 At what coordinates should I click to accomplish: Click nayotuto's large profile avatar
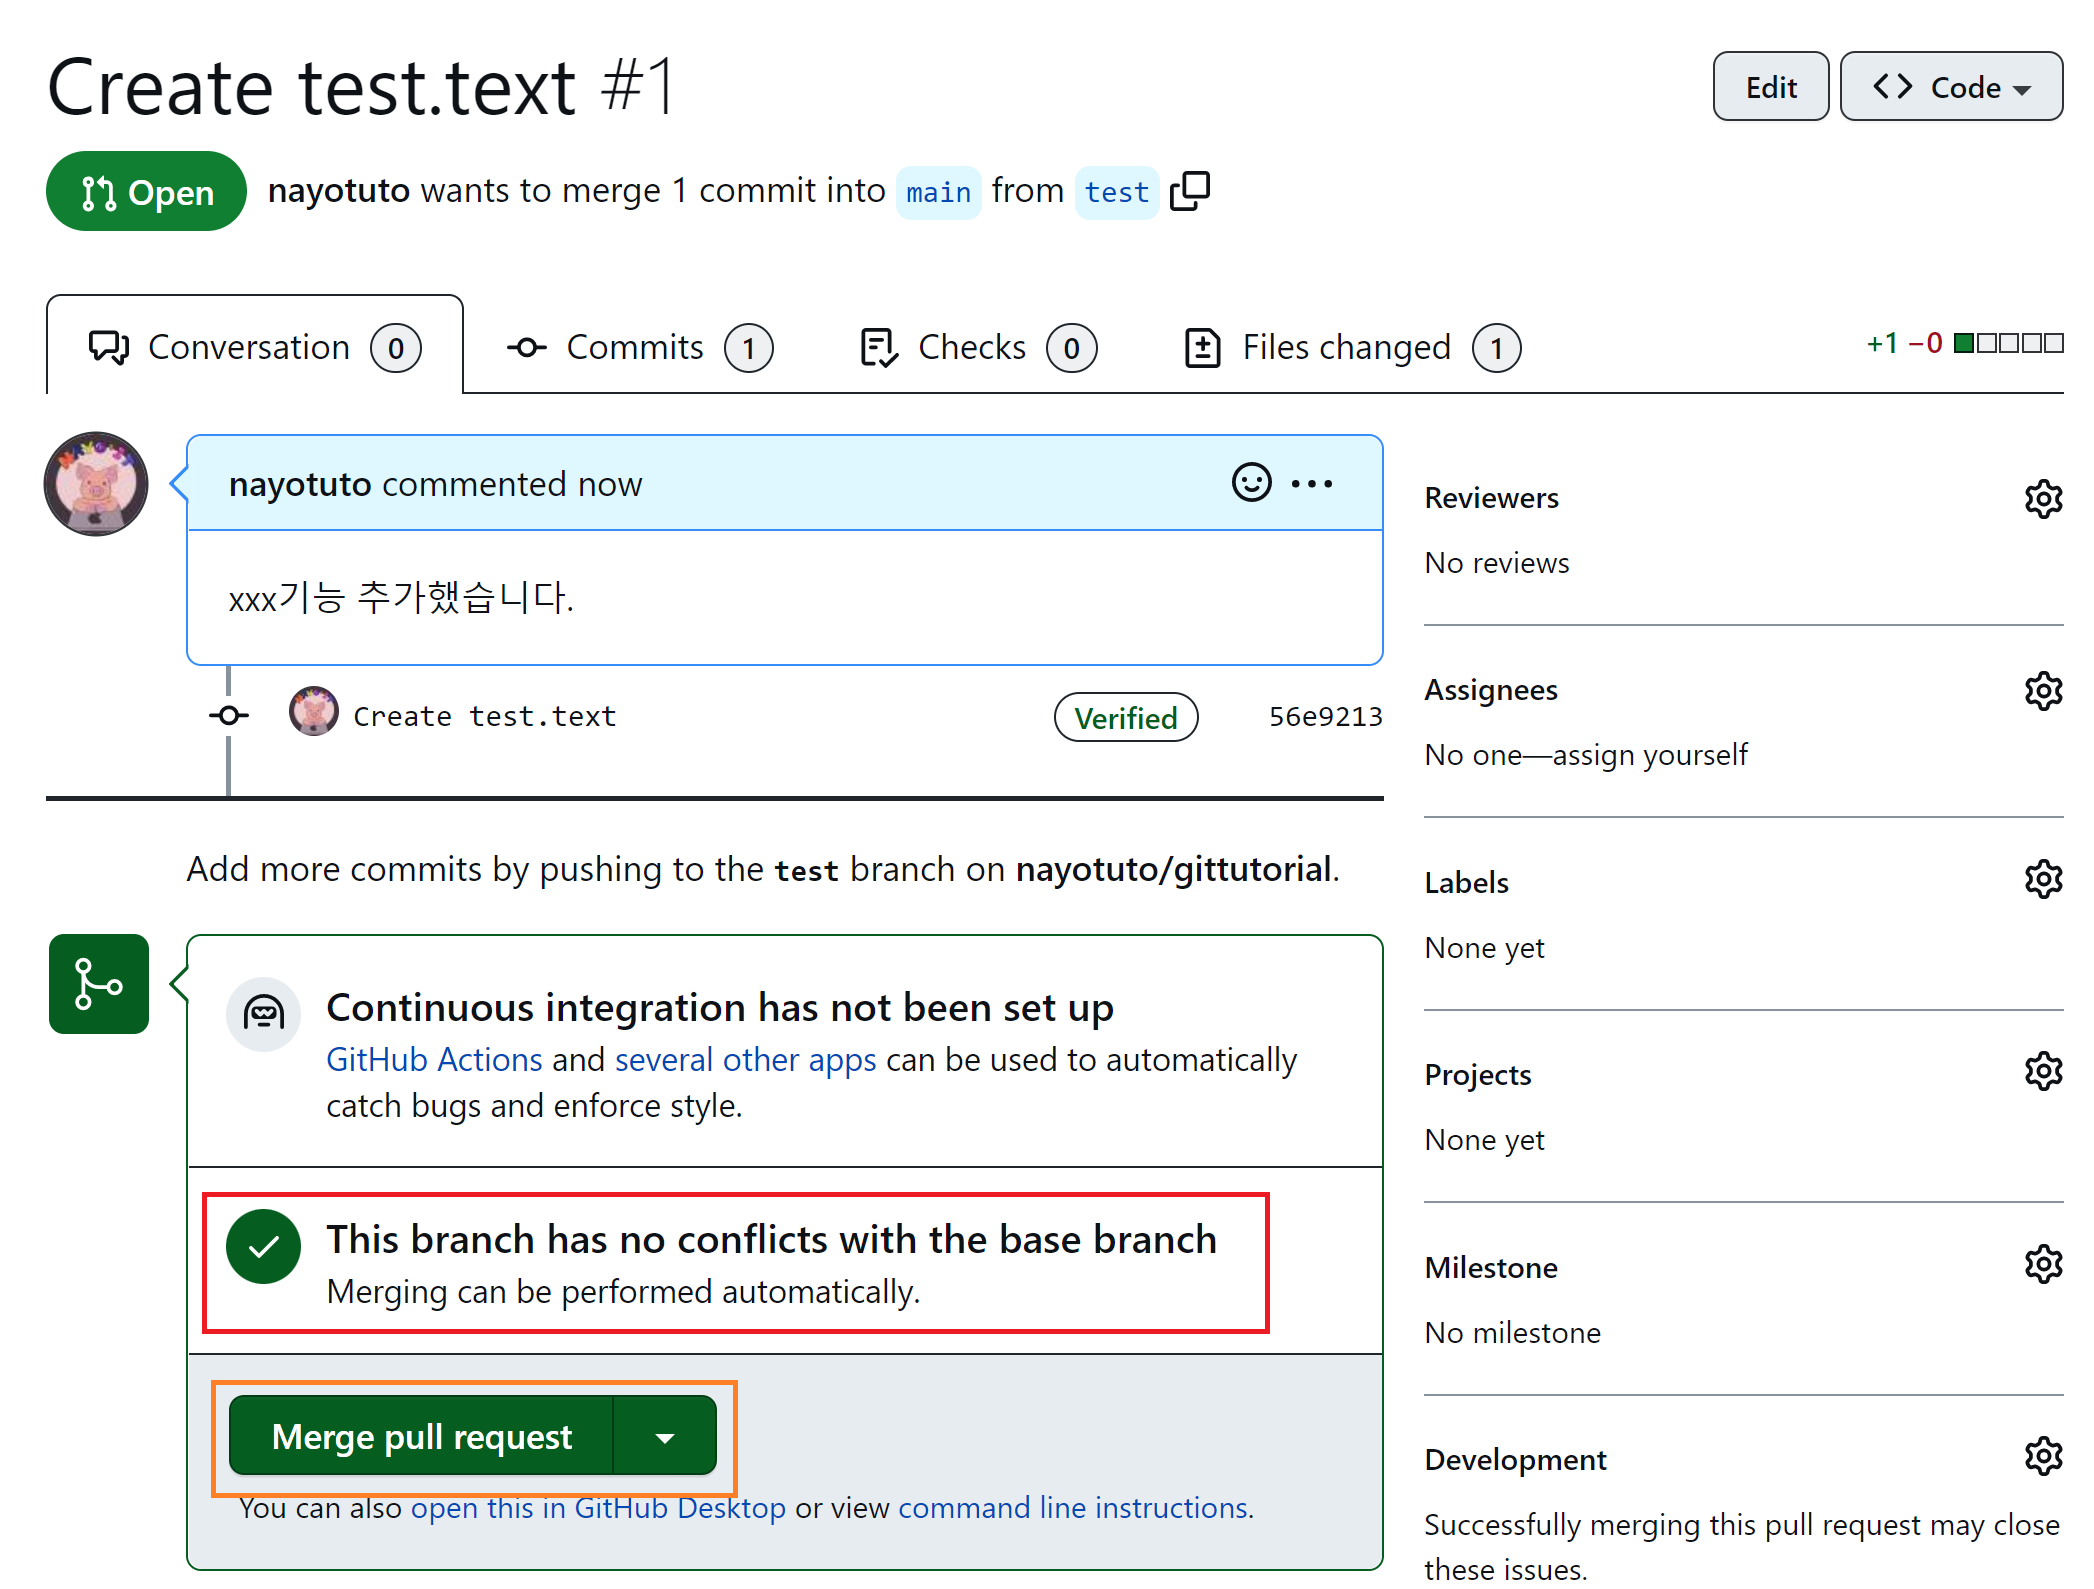click(96, 484)
